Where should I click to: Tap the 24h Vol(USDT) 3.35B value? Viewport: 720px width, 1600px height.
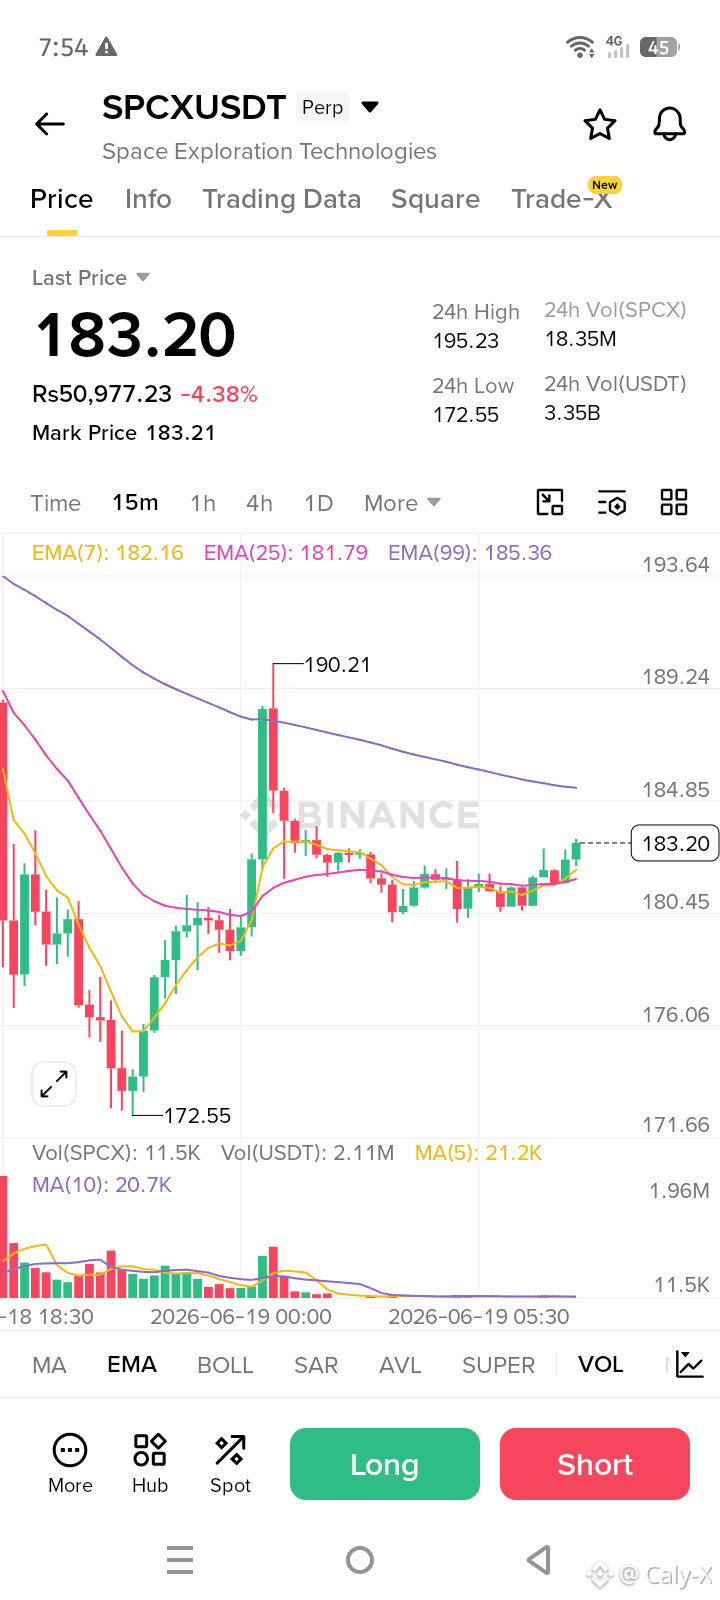coord(572,413)
